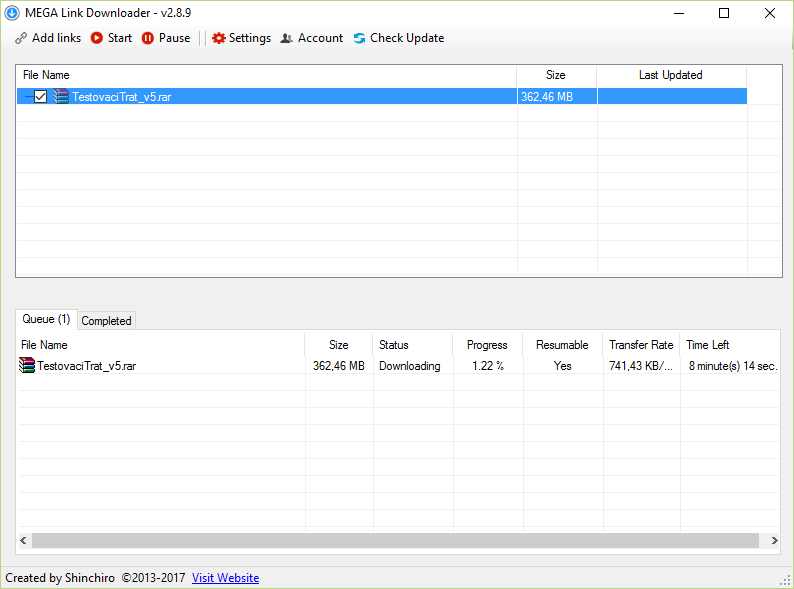Click the Transfer Rate column header
The height and width of the screenshot is (589, 794).
pyautogui.click(x=641, y=345)
